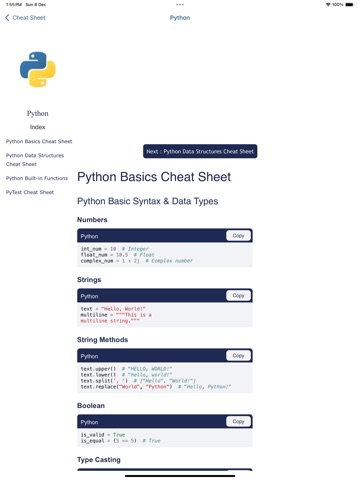Select the 'is_equal = (5 == 5)' code line
This screenshot has width=360, height=480.
pos(120,441)
